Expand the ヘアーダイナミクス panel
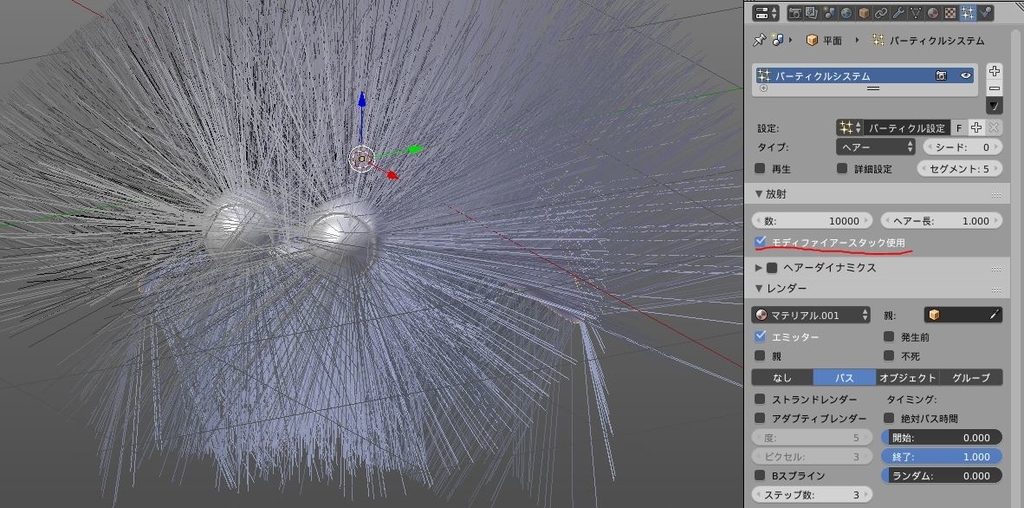This screenshot has height=508, width=1024. click(x=759, y=268)
